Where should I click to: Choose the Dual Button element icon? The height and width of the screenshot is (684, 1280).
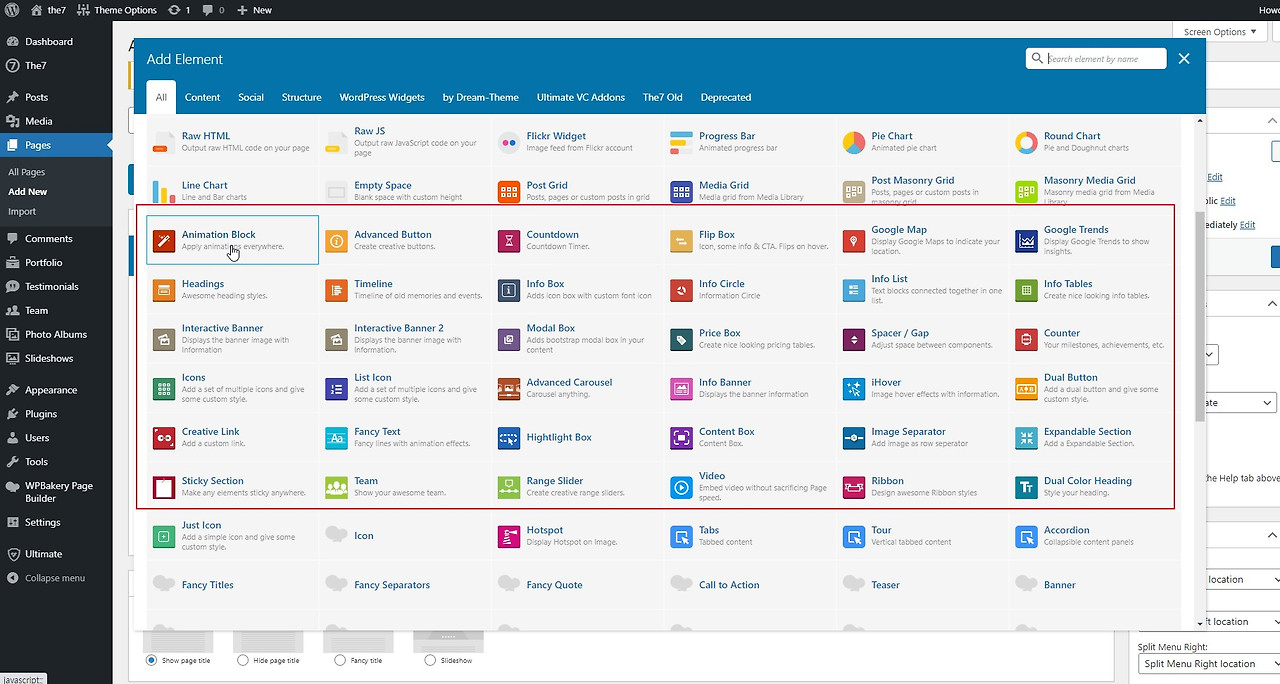click(x=1026, y=388)
